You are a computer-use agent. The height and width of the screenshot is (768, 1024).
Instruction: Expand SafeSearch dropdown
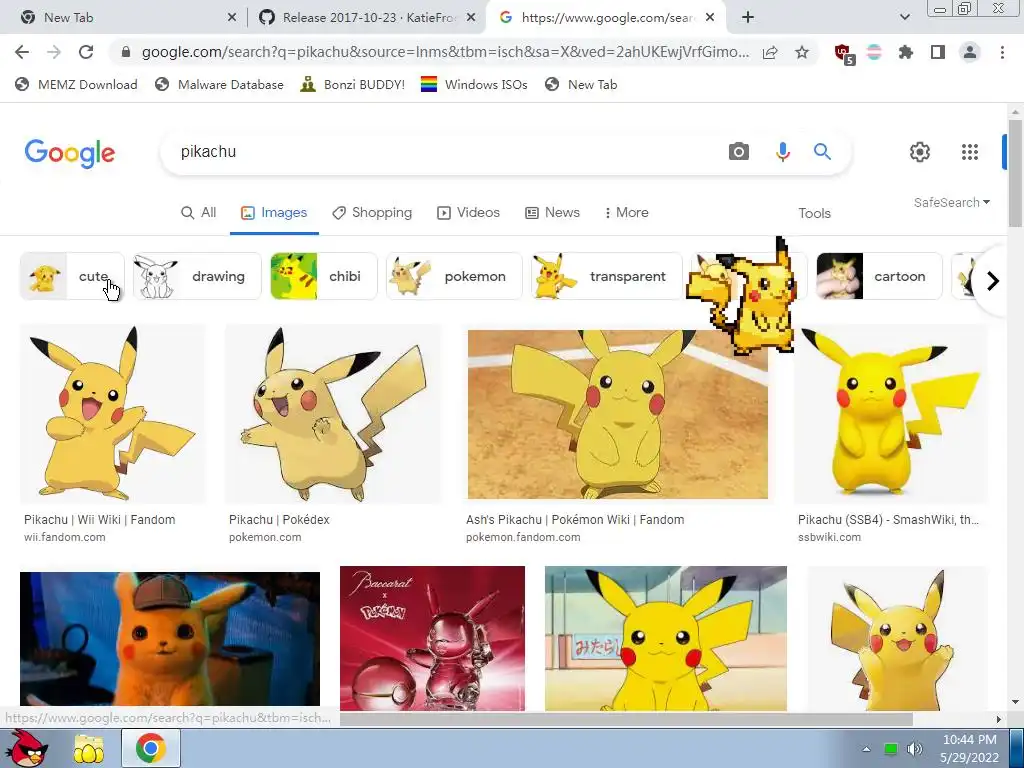pyautogui.click(x=952, y=202)
